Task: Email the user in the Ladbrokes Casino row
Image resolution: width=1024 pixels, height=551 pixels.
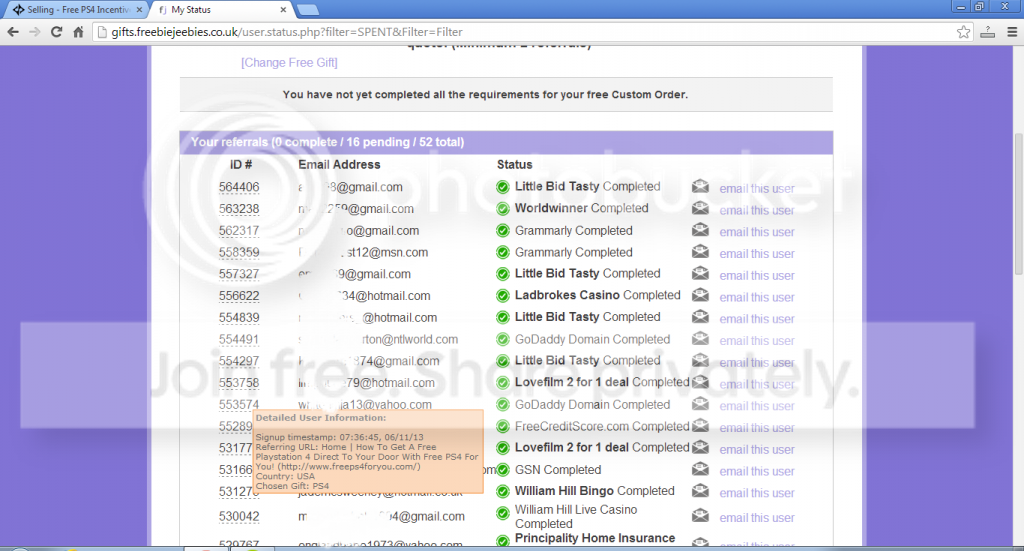Action: tap(757, 297)
